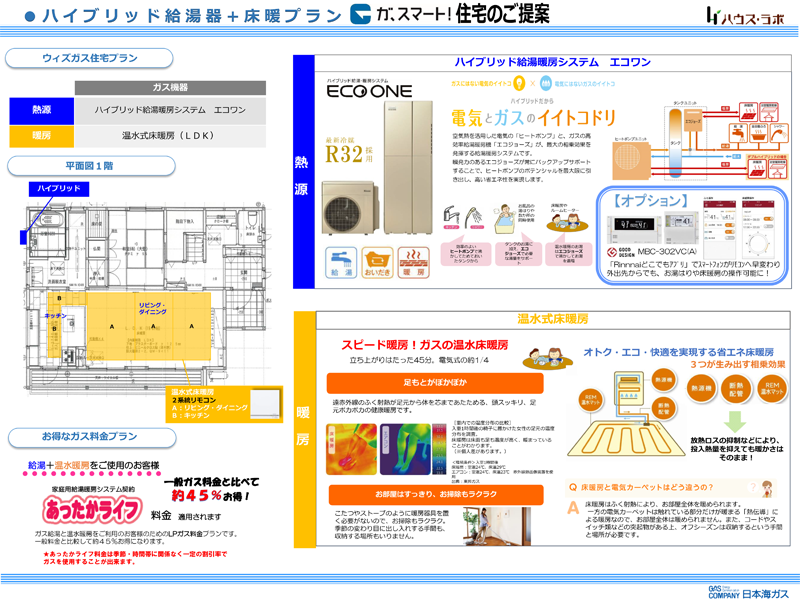This screenshot has width=800, height=600.
Task: Click the yellow lightbulb icon
Action: click(x=519, y=83)
